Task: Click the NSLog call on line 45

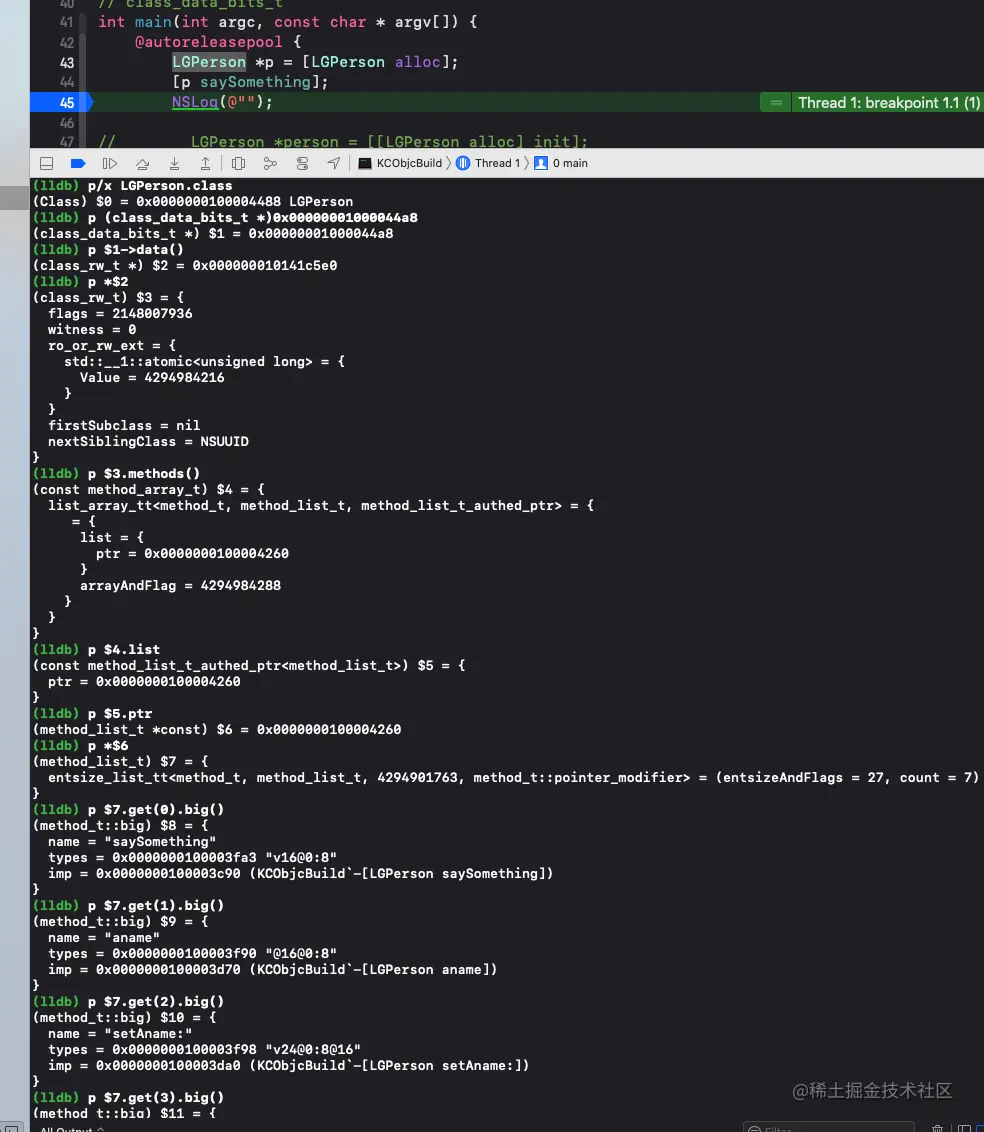Action: [x=195, y=102]
